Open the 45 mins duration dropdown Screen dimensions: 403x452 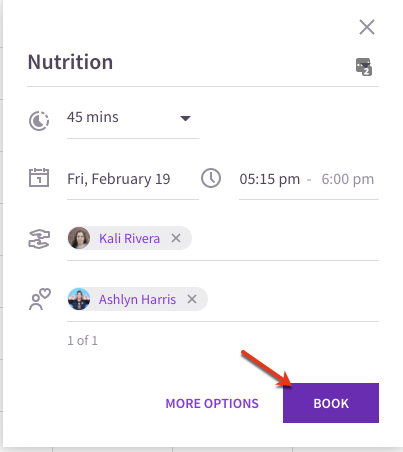click(133, 118)
